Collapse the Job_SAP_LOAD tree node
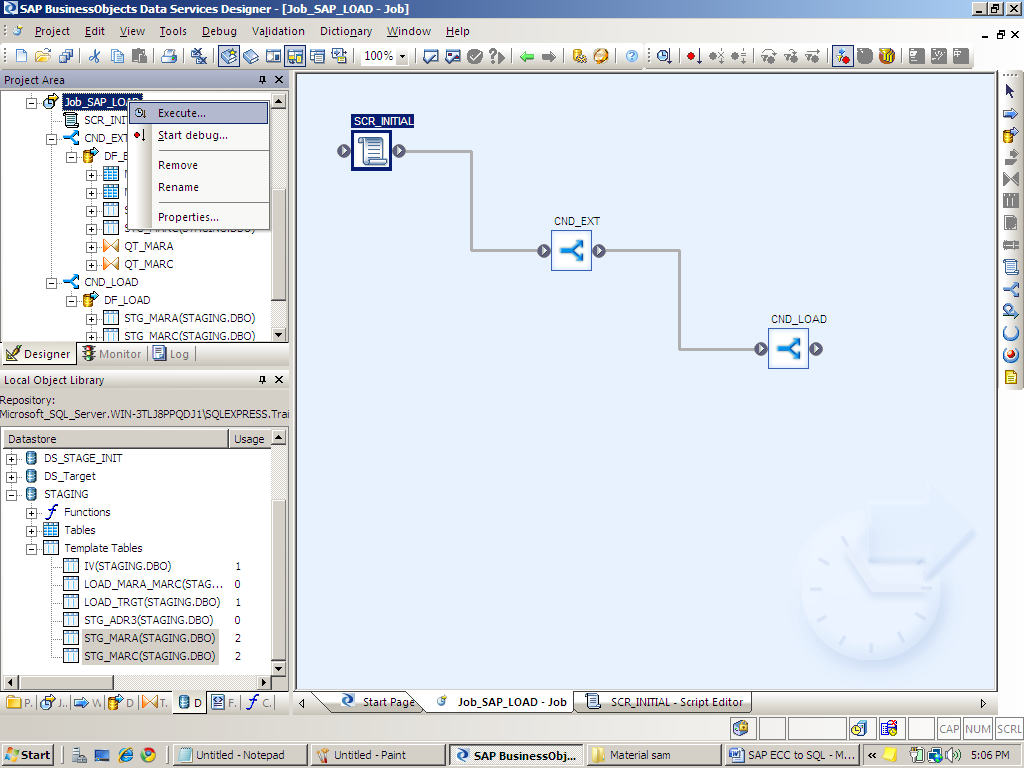The height and width of the screenshot is (768, 1024). click(x=31, y=103)
